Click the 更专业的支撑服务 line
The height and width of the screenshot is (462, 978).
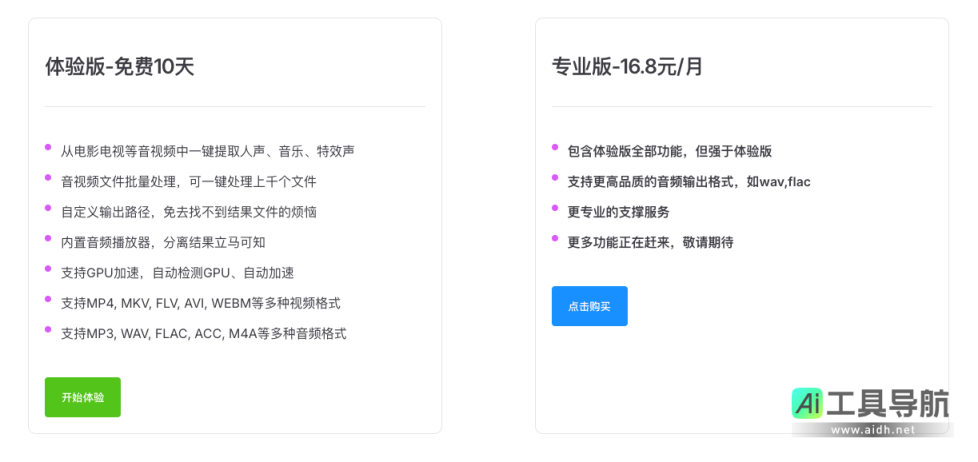tap(618, 212)
